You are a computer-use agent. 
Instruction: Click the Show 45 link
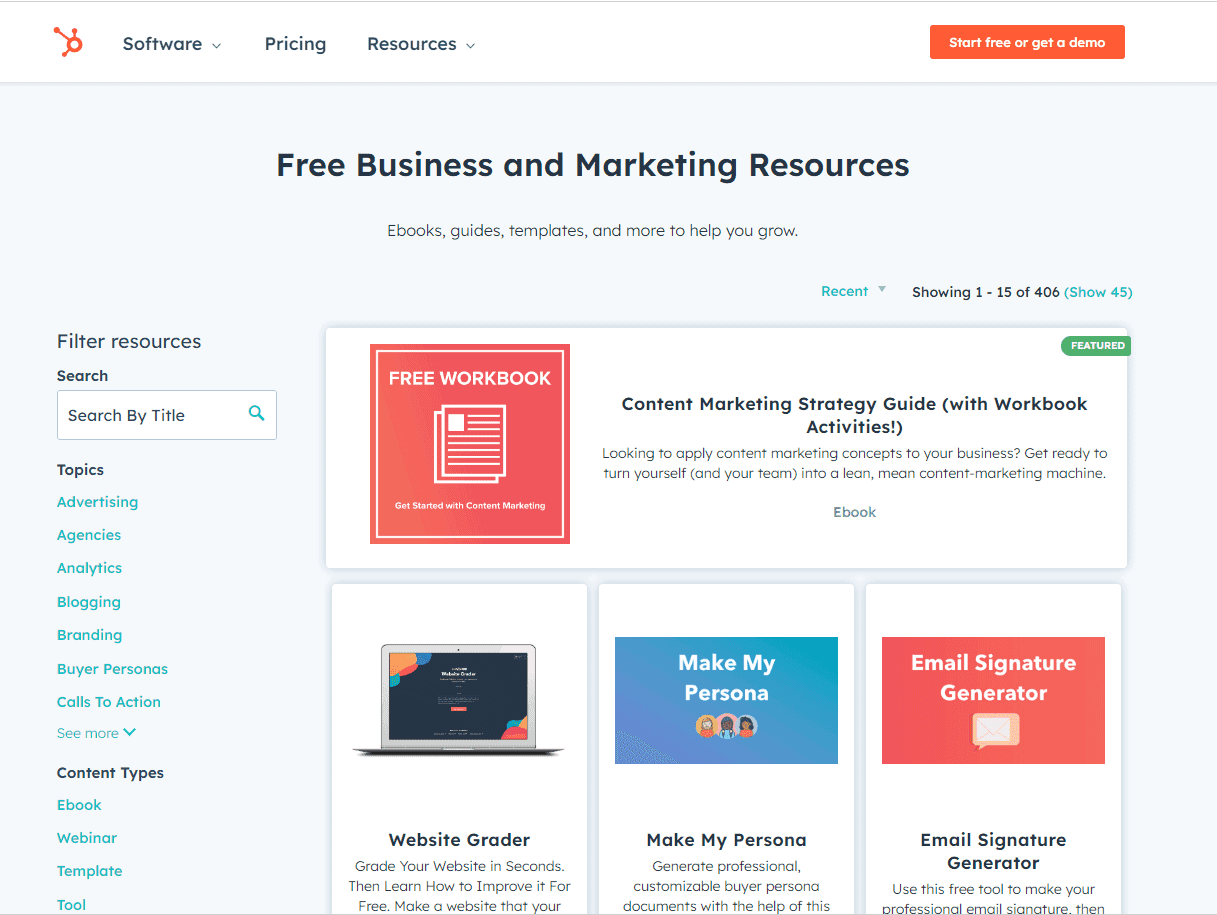1098,291
